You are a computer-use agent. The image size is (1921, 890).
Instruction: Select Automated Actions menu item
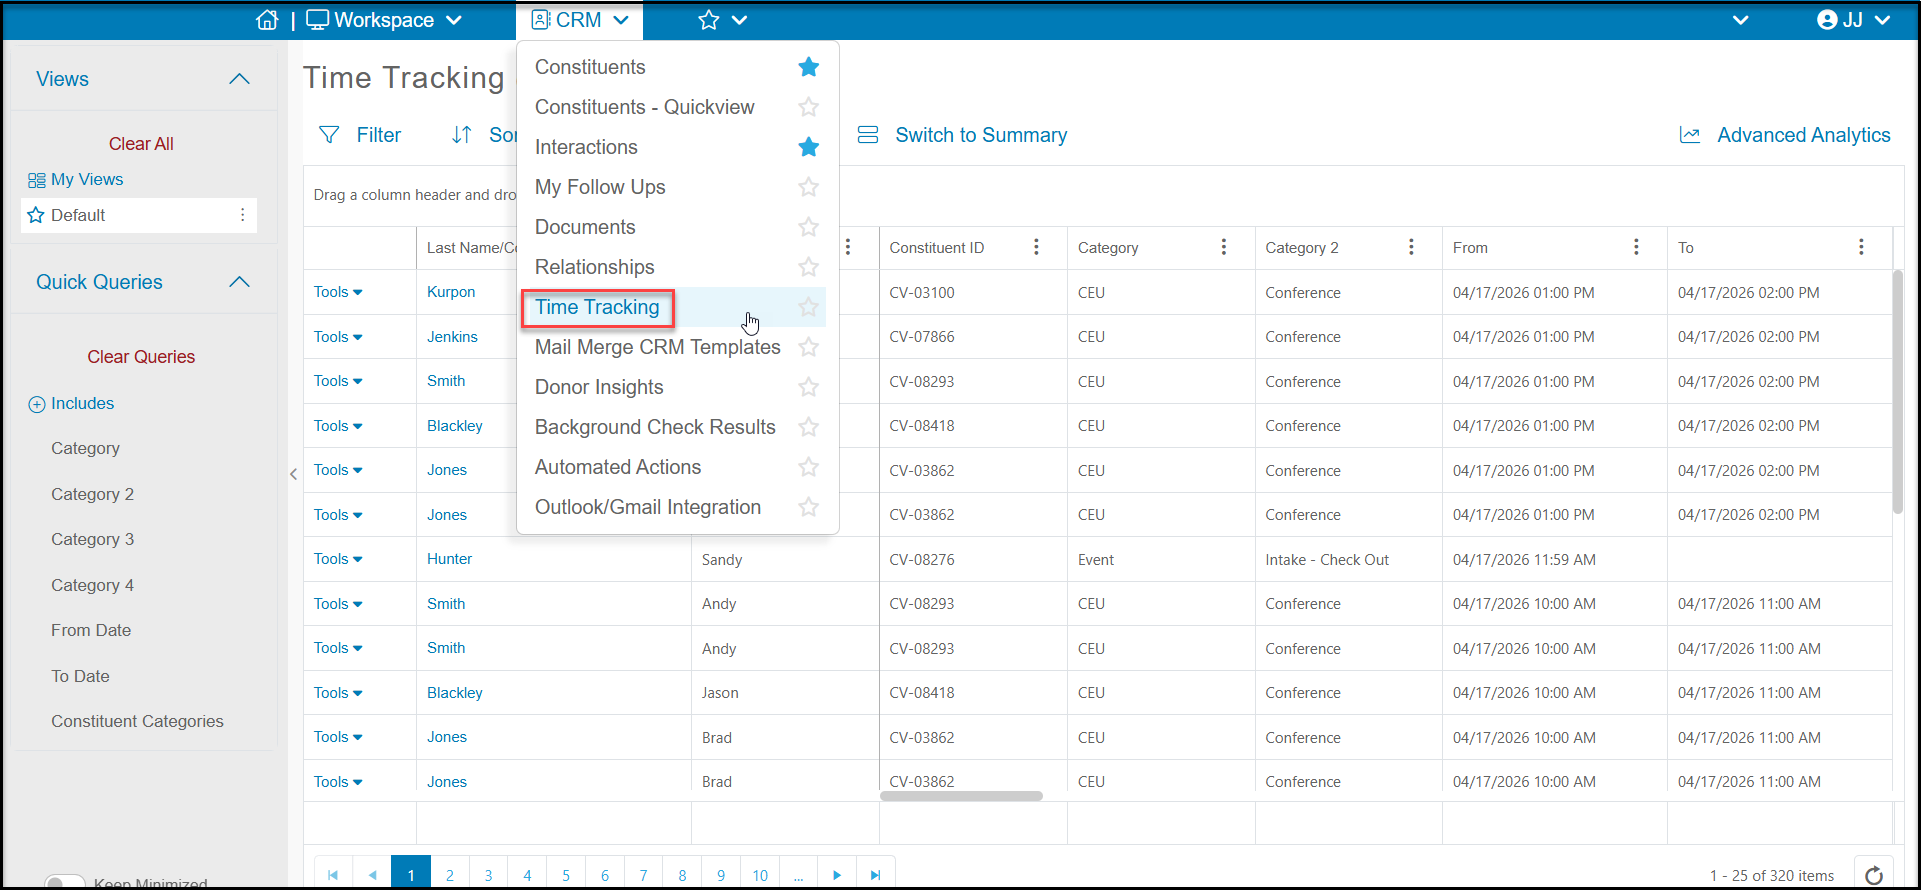(x=618, y=467)
